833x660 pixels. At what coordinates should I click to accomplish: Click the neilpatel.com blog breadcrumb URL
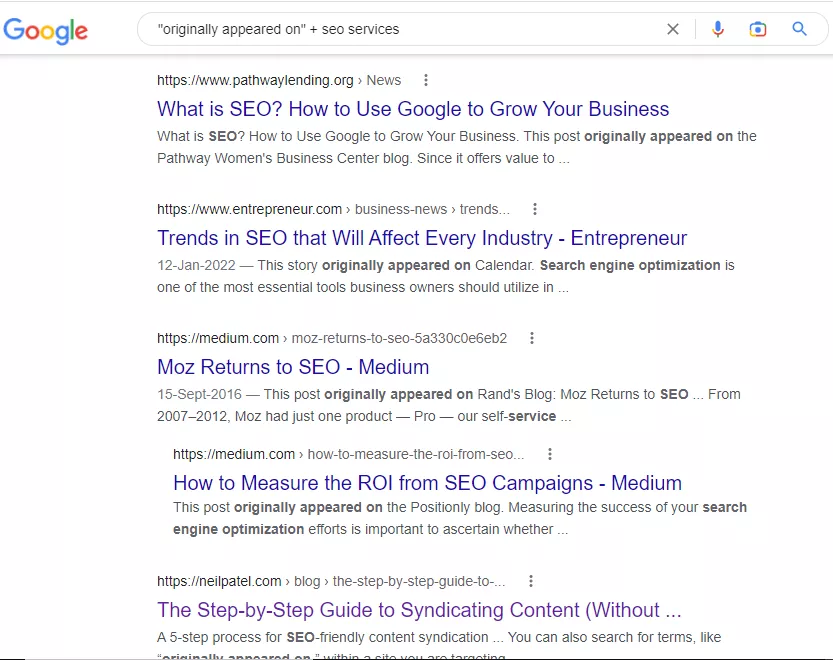(x=331, y=581)
